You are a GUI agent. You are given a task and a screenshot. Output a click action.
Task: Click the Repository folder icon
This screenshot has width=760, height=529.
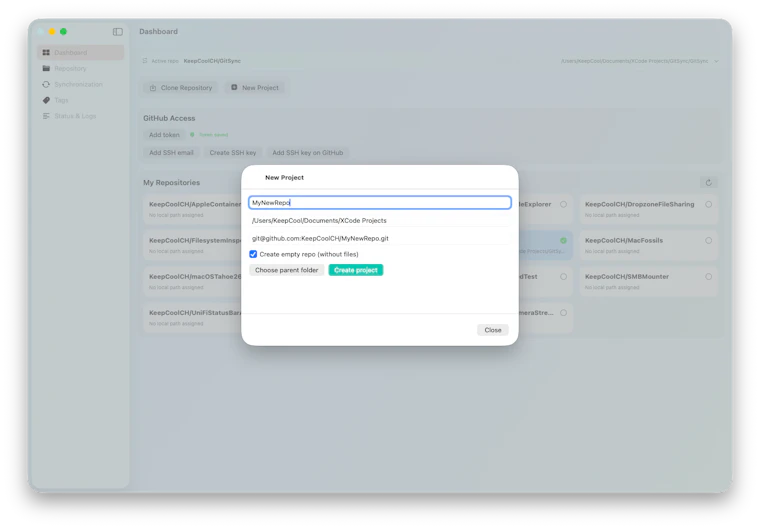pyautogui.click(x=46, y=68)
